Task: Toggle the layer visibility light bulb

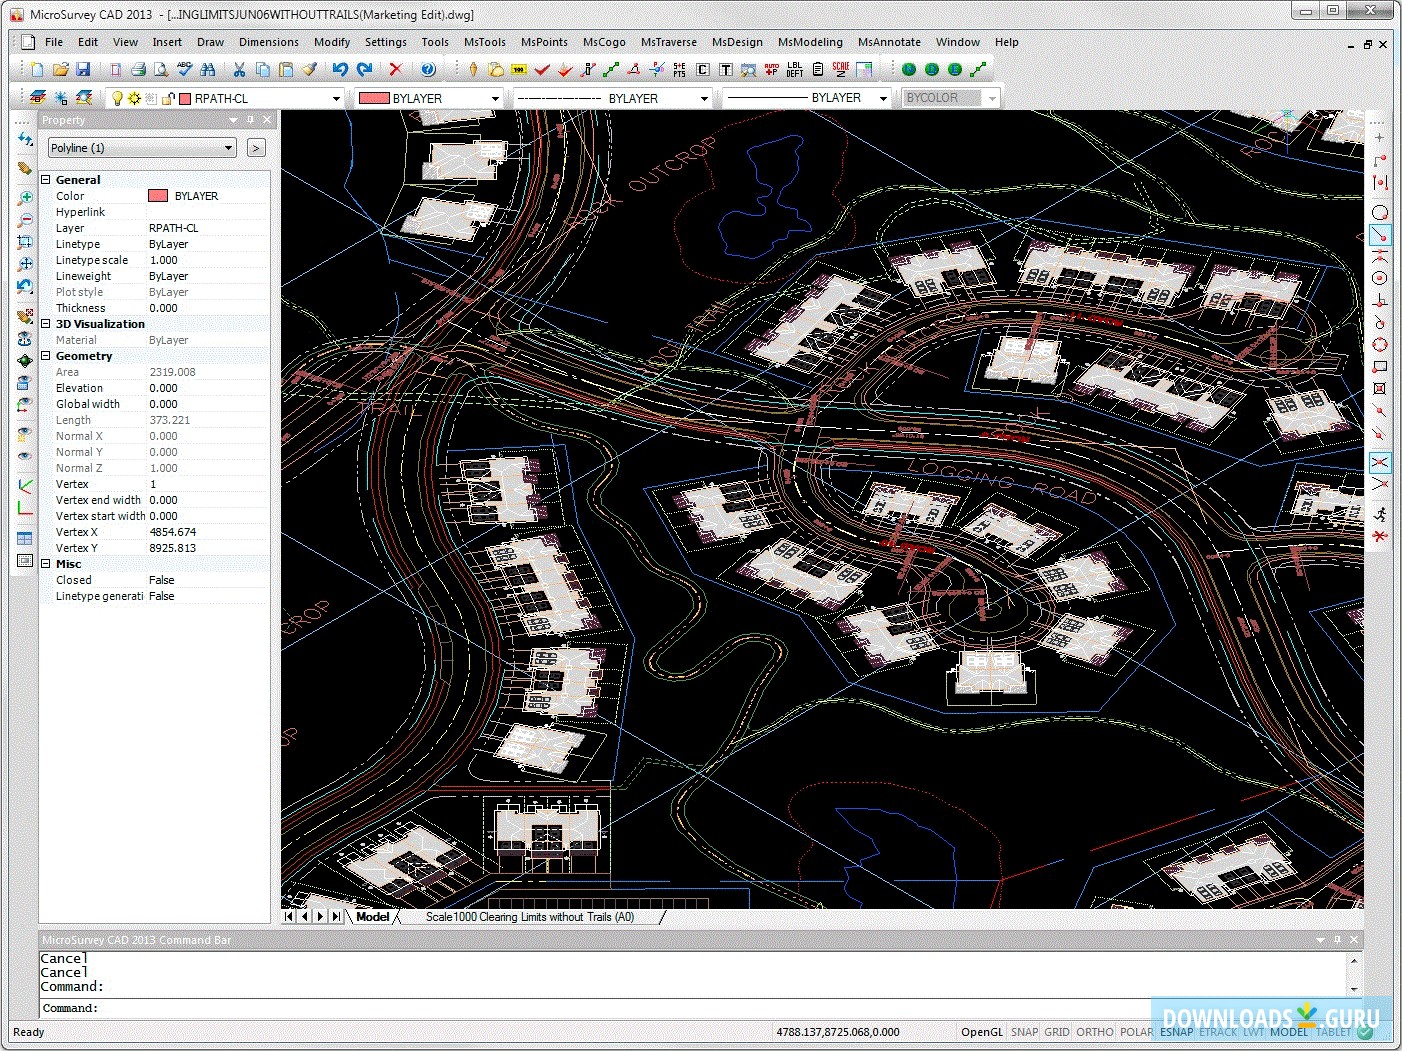Action: point(117,97)
